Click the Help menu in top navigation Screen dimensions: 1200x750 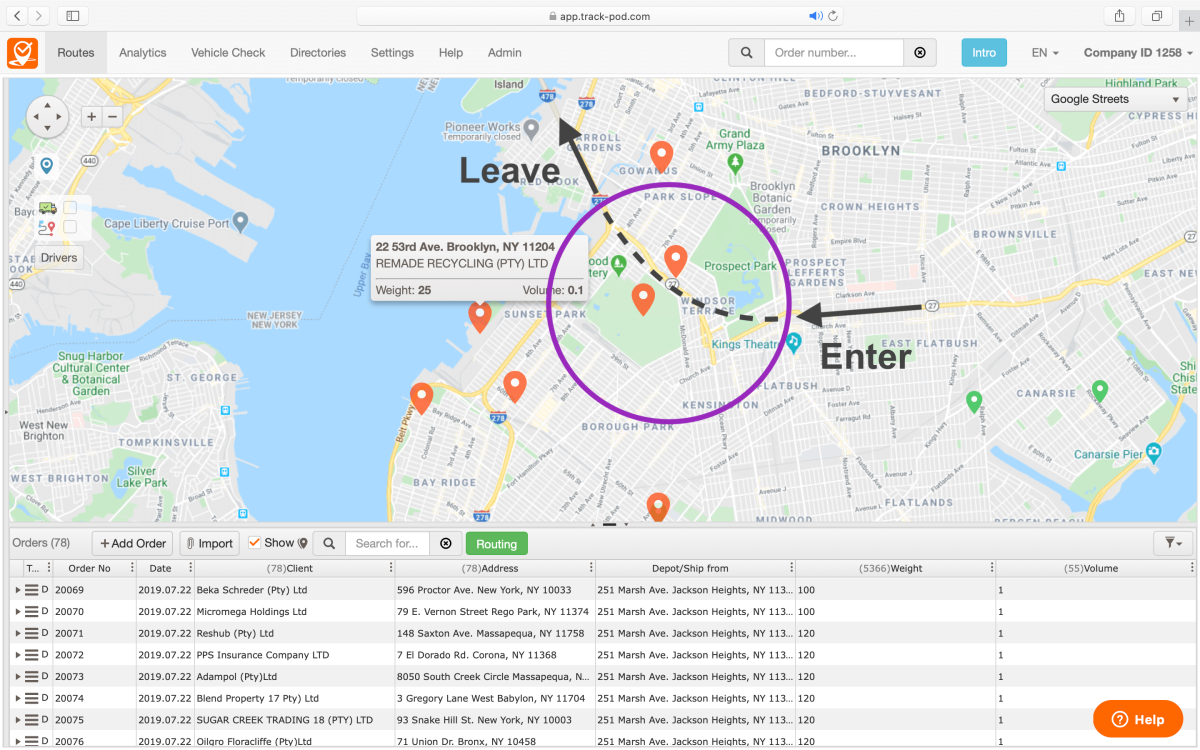(451, 53)
